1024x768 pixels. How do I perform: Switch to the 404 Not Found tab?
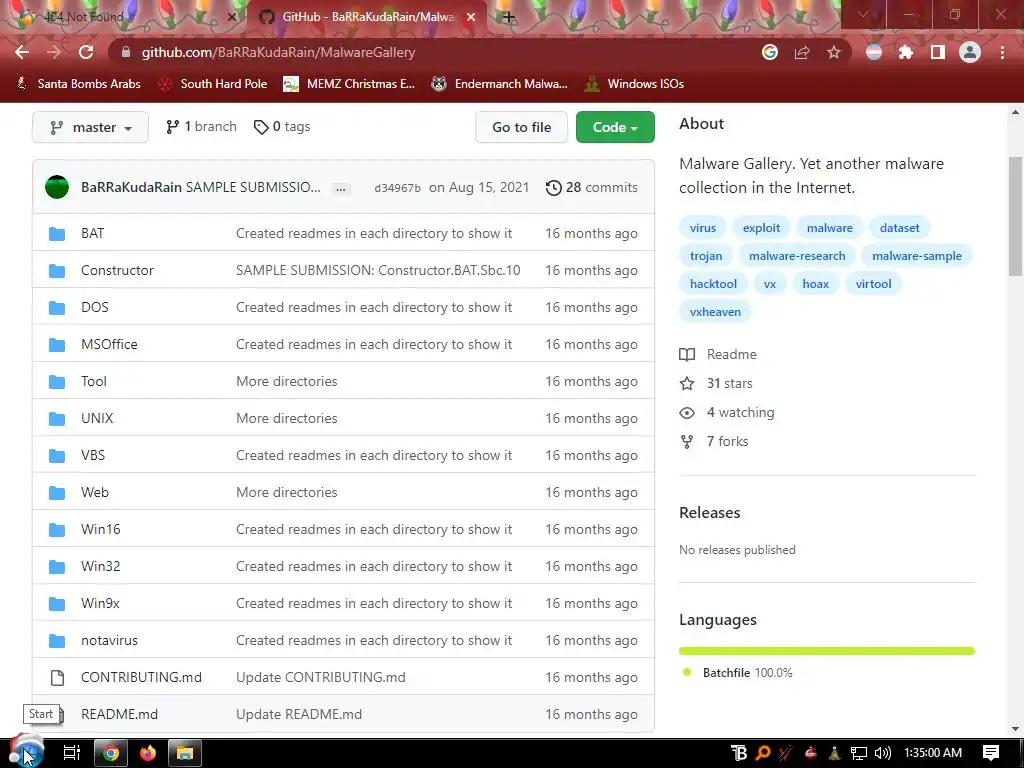124,17
